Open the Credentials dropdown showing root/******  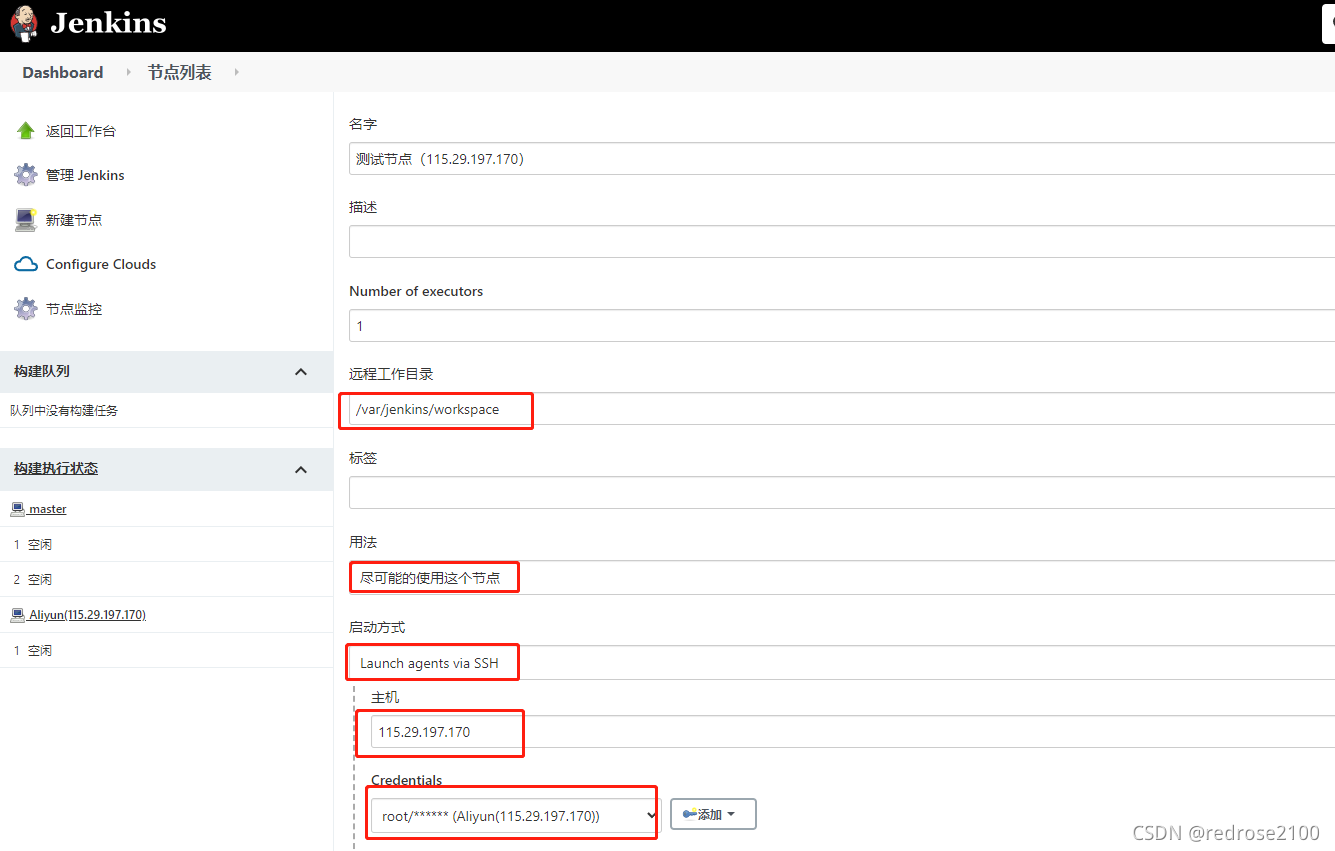[516, 815]
